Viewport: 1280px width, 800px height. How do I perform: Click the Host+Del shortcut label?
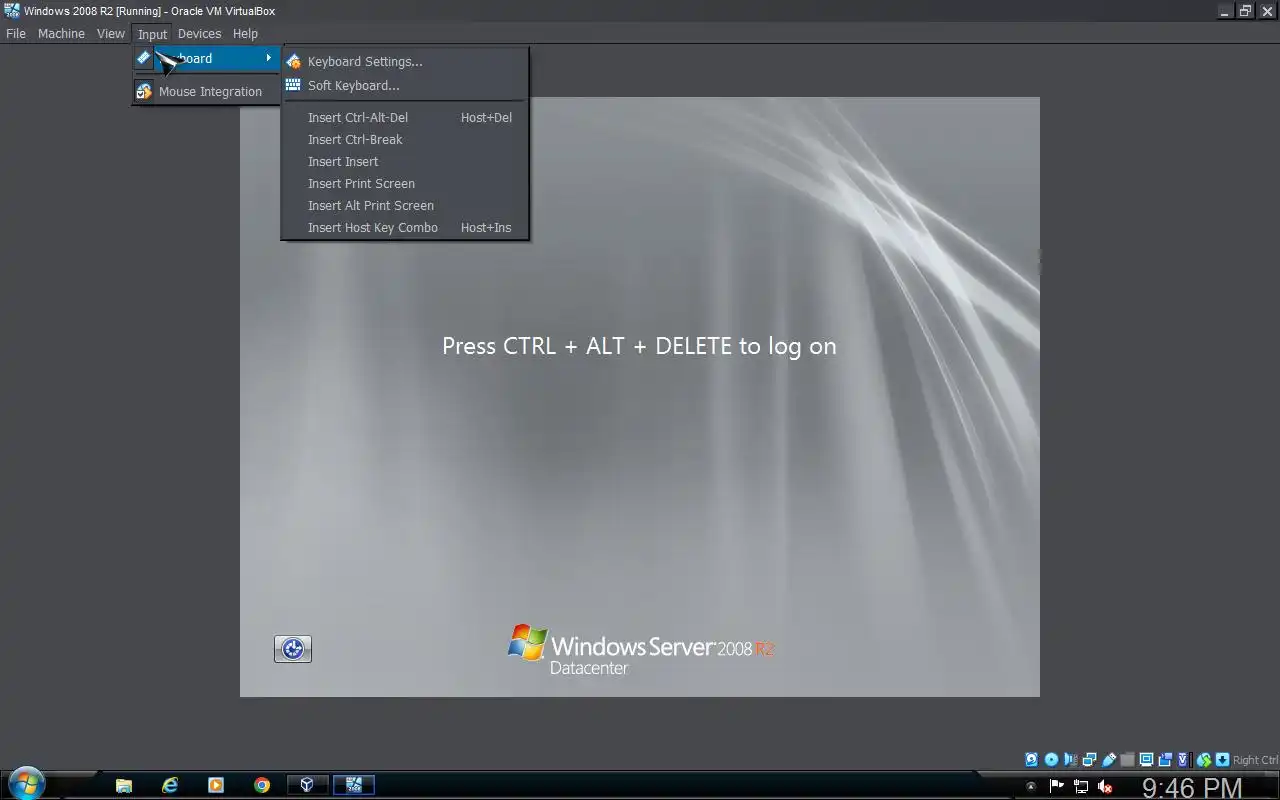486,117
